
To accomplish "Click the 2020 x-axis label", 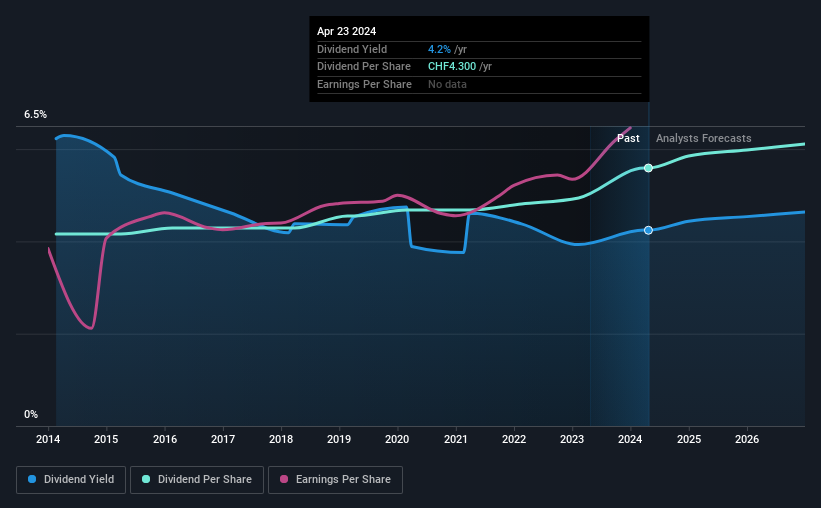I will pos(397,439).
